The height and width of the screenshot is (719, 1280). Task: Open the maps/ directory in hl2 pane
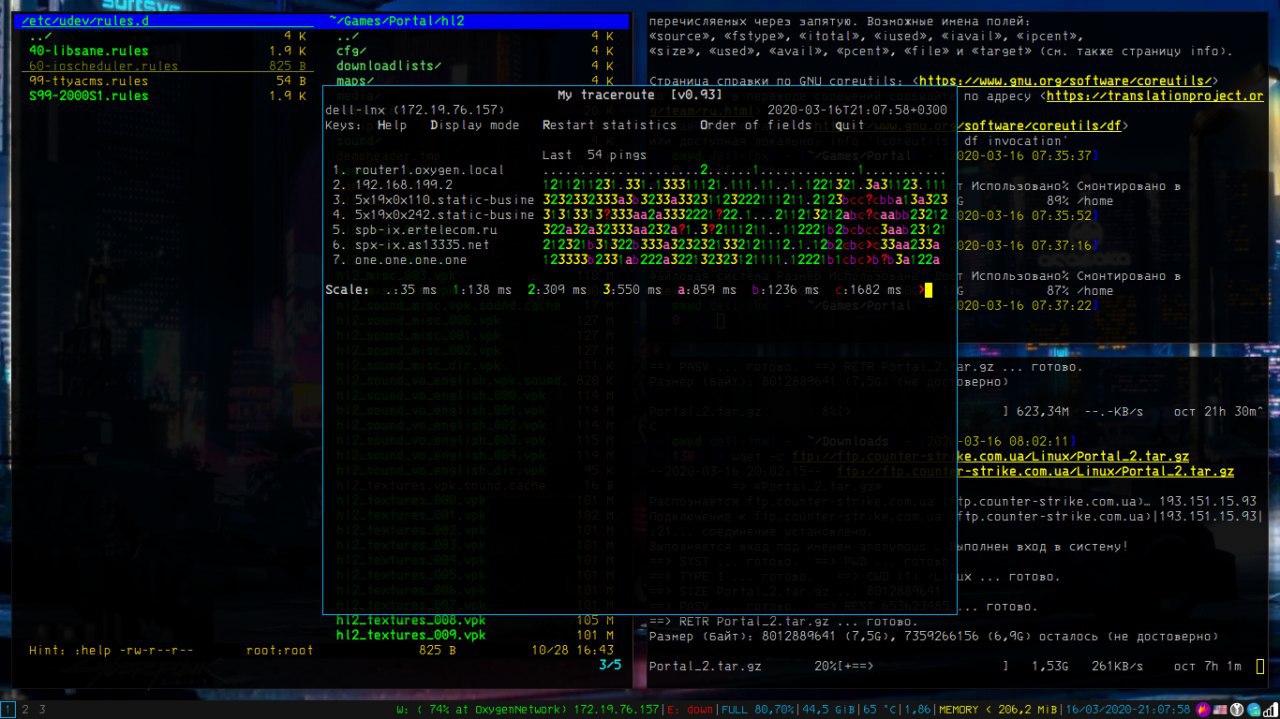(478, 81)
